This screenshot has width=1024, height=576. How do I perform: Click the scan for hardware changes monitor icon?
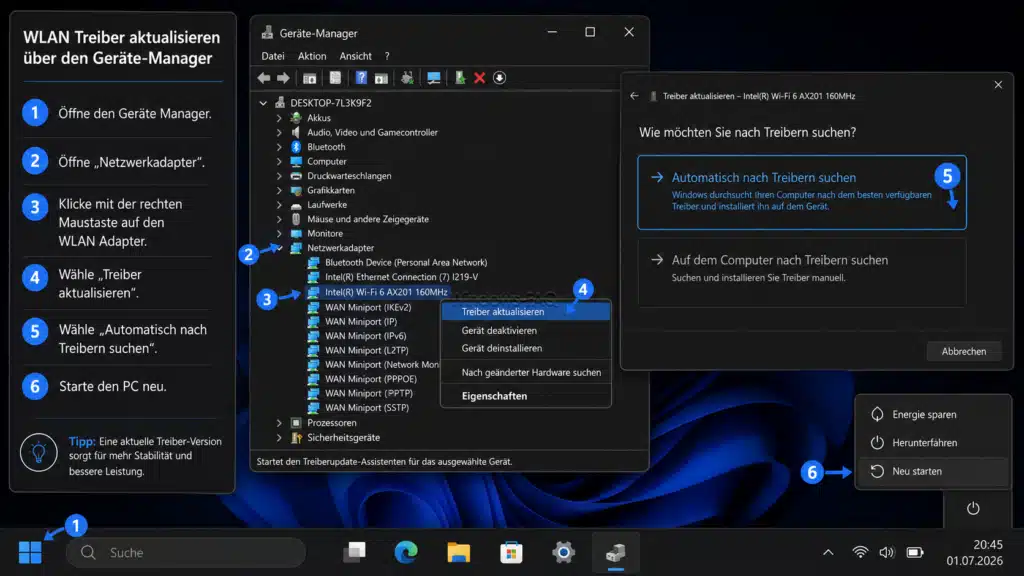[x=434, y=78]
